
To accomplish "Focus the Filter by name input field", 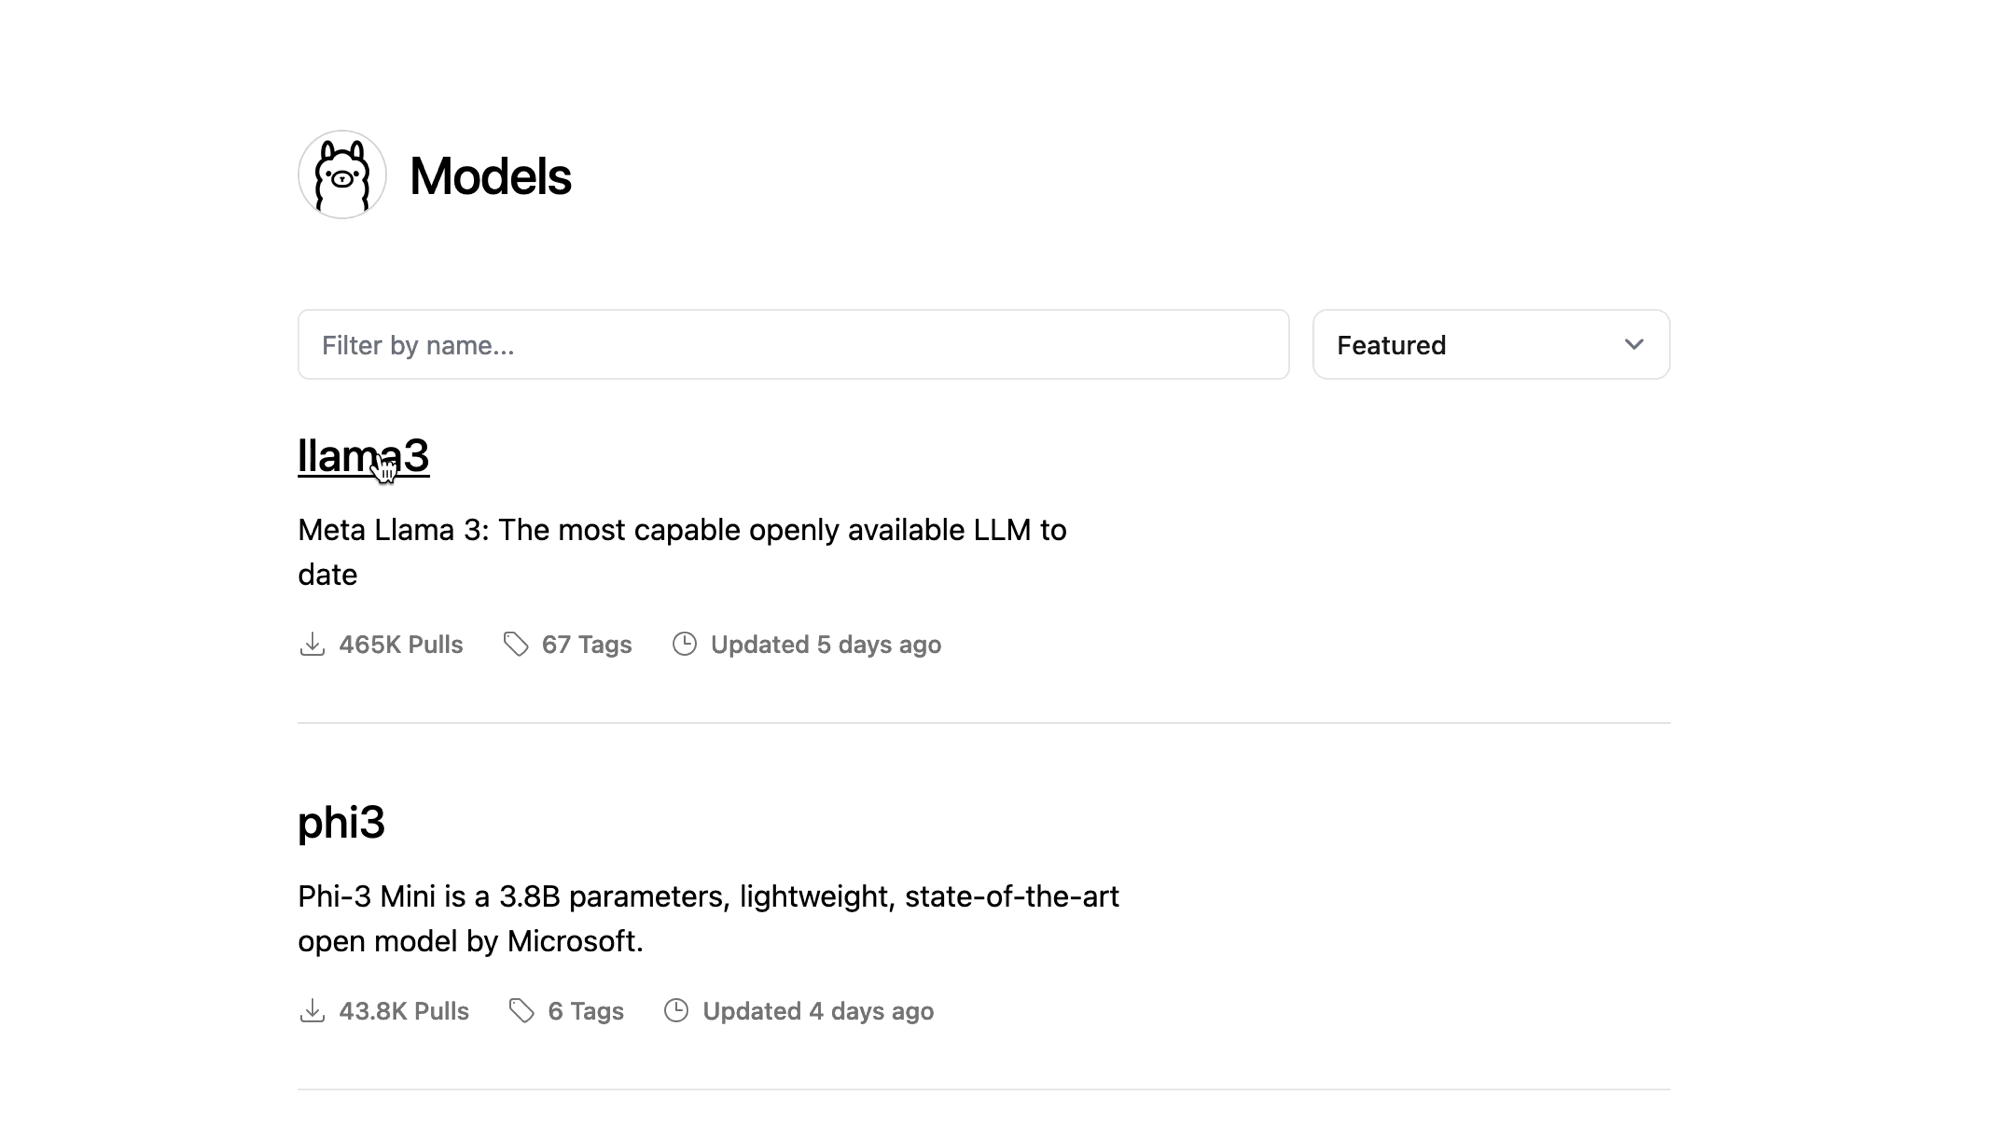I will click(793, 345).
